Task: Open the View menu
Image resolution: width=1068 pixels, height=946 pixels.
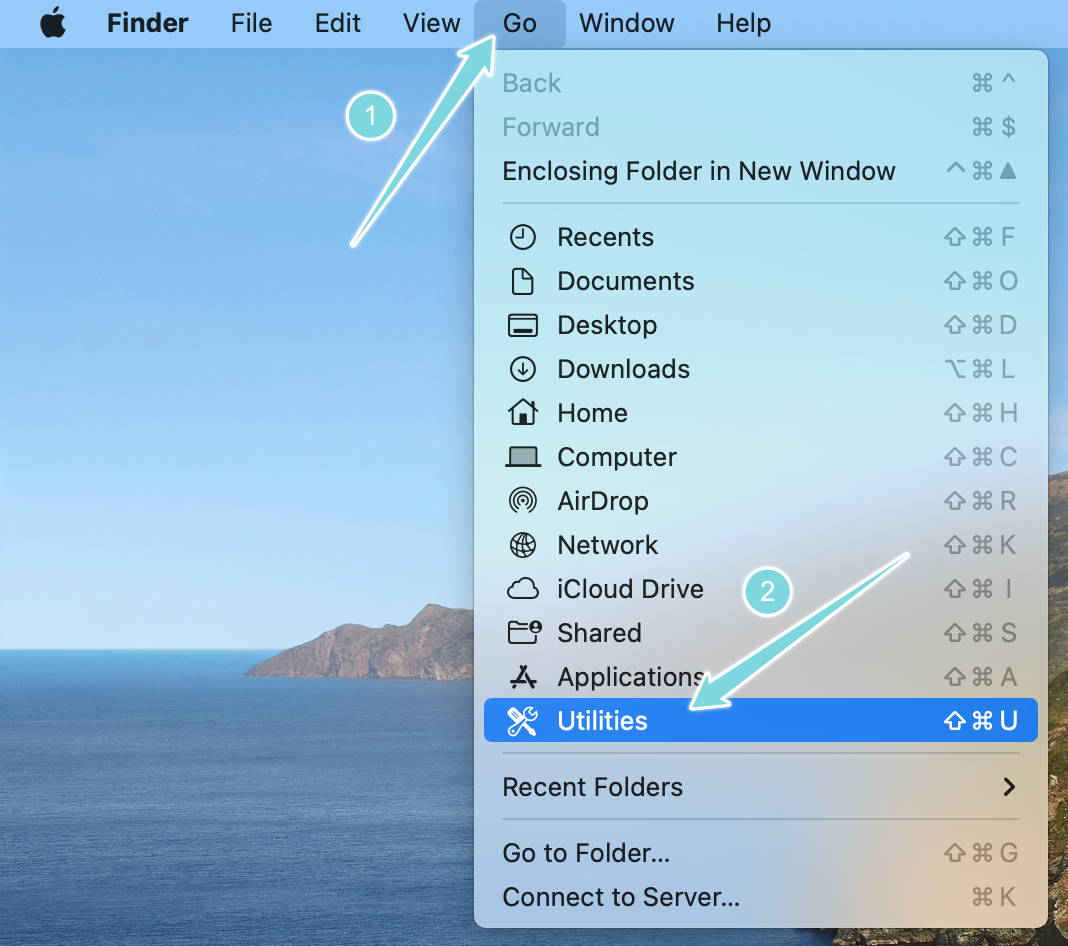Action: 431,23
